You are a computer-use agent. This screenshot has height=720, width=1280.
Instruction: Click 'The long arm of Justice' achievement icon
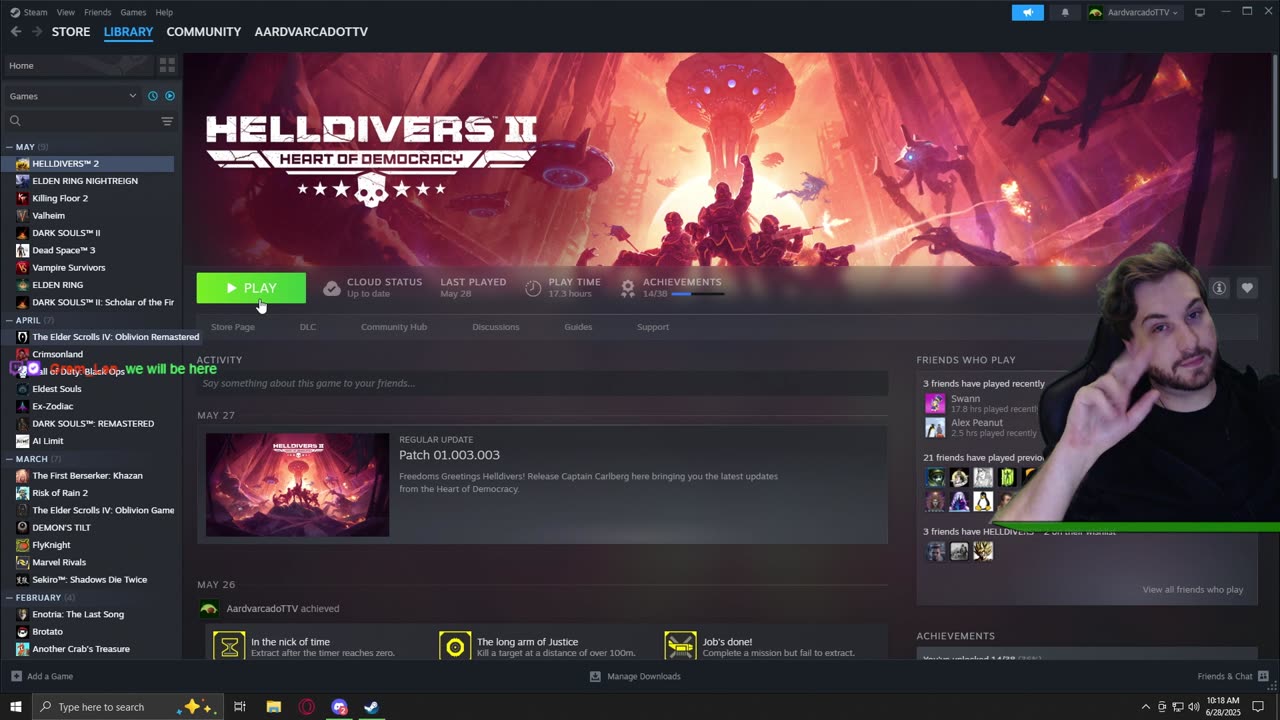click(x=455, y=647)
